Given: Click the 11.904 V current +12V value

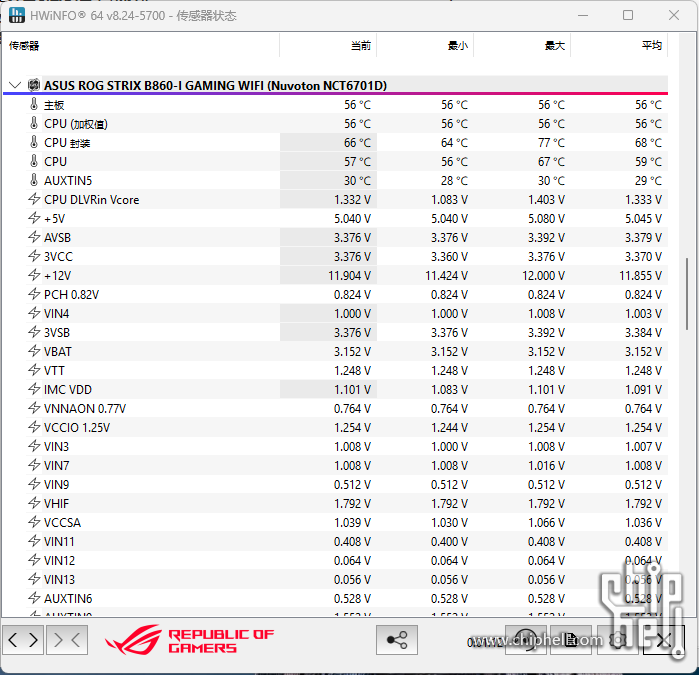Looking at the screenshot, I should 350,276.
